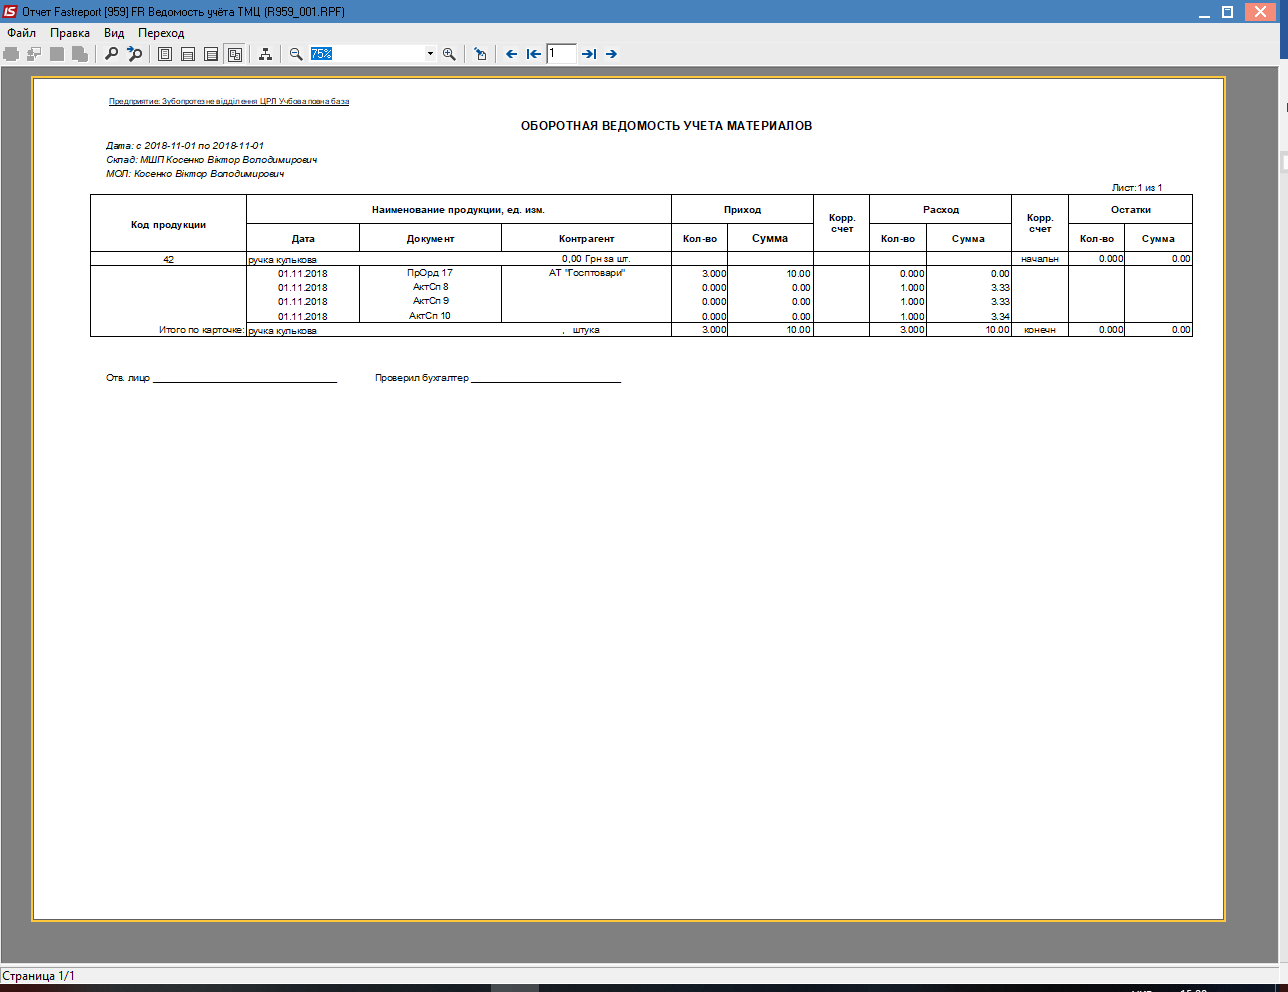Open the Правка menu

(x=70, y=33)
